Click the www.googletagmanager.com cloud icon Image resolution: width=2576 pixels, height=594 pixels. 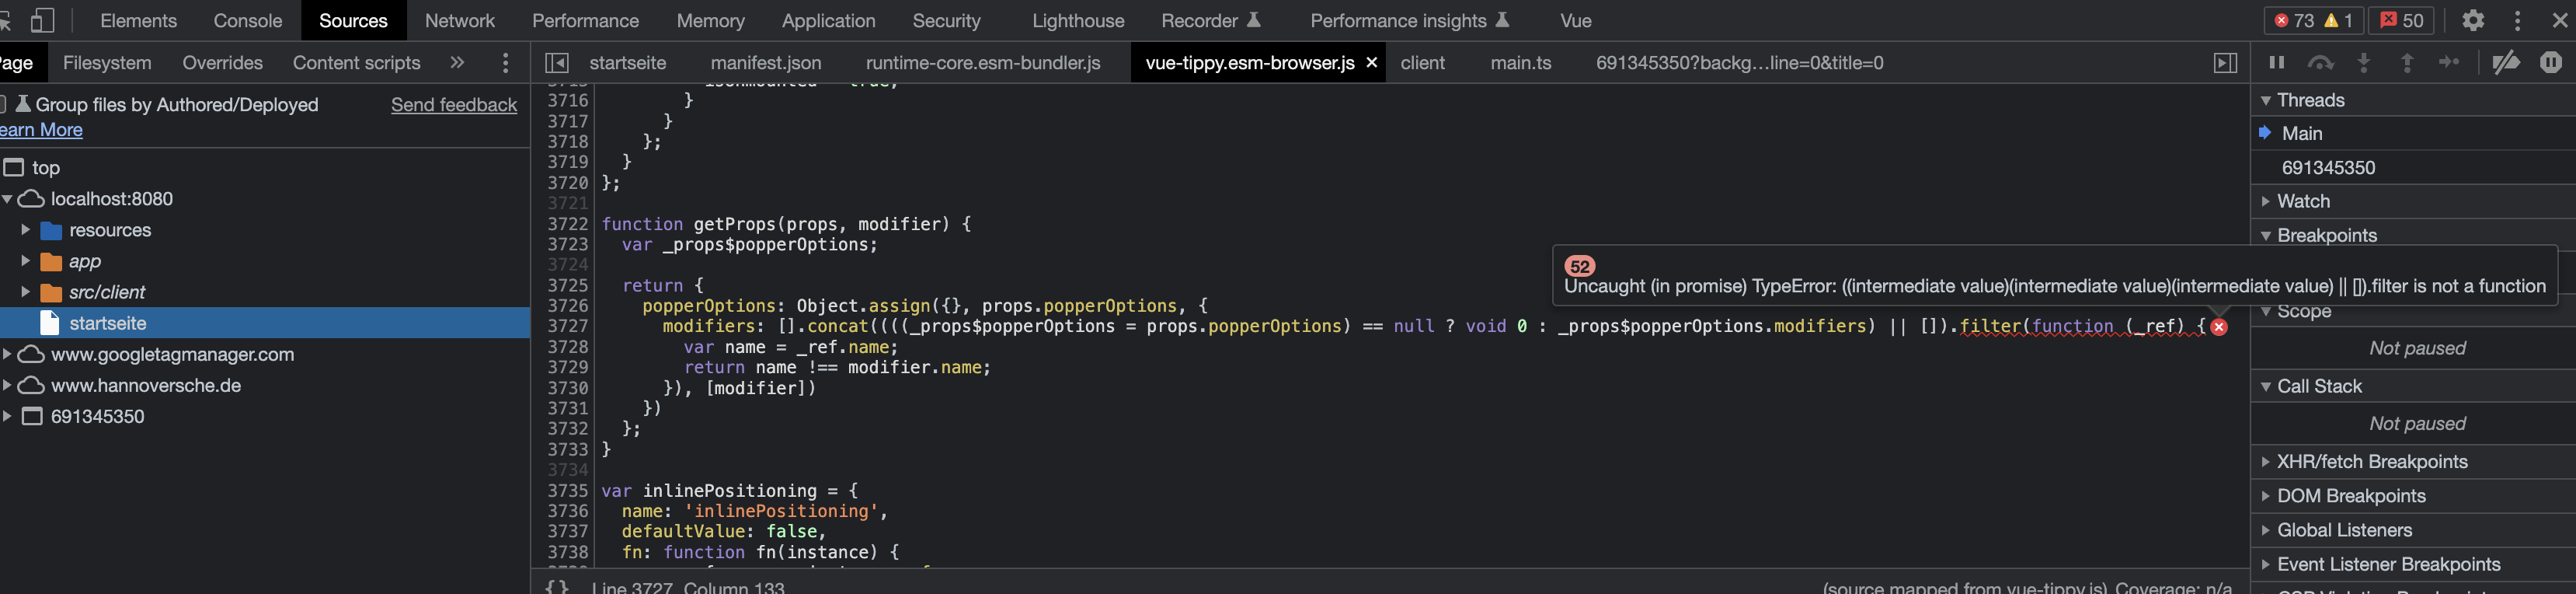[x=31, y=354]
